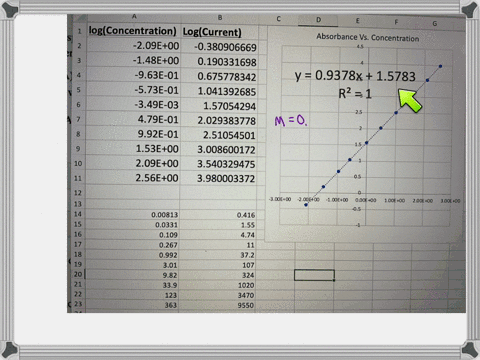This screenshot has width=480, height=360.
Task: Click the R² = 1 label
Action: 355,94
